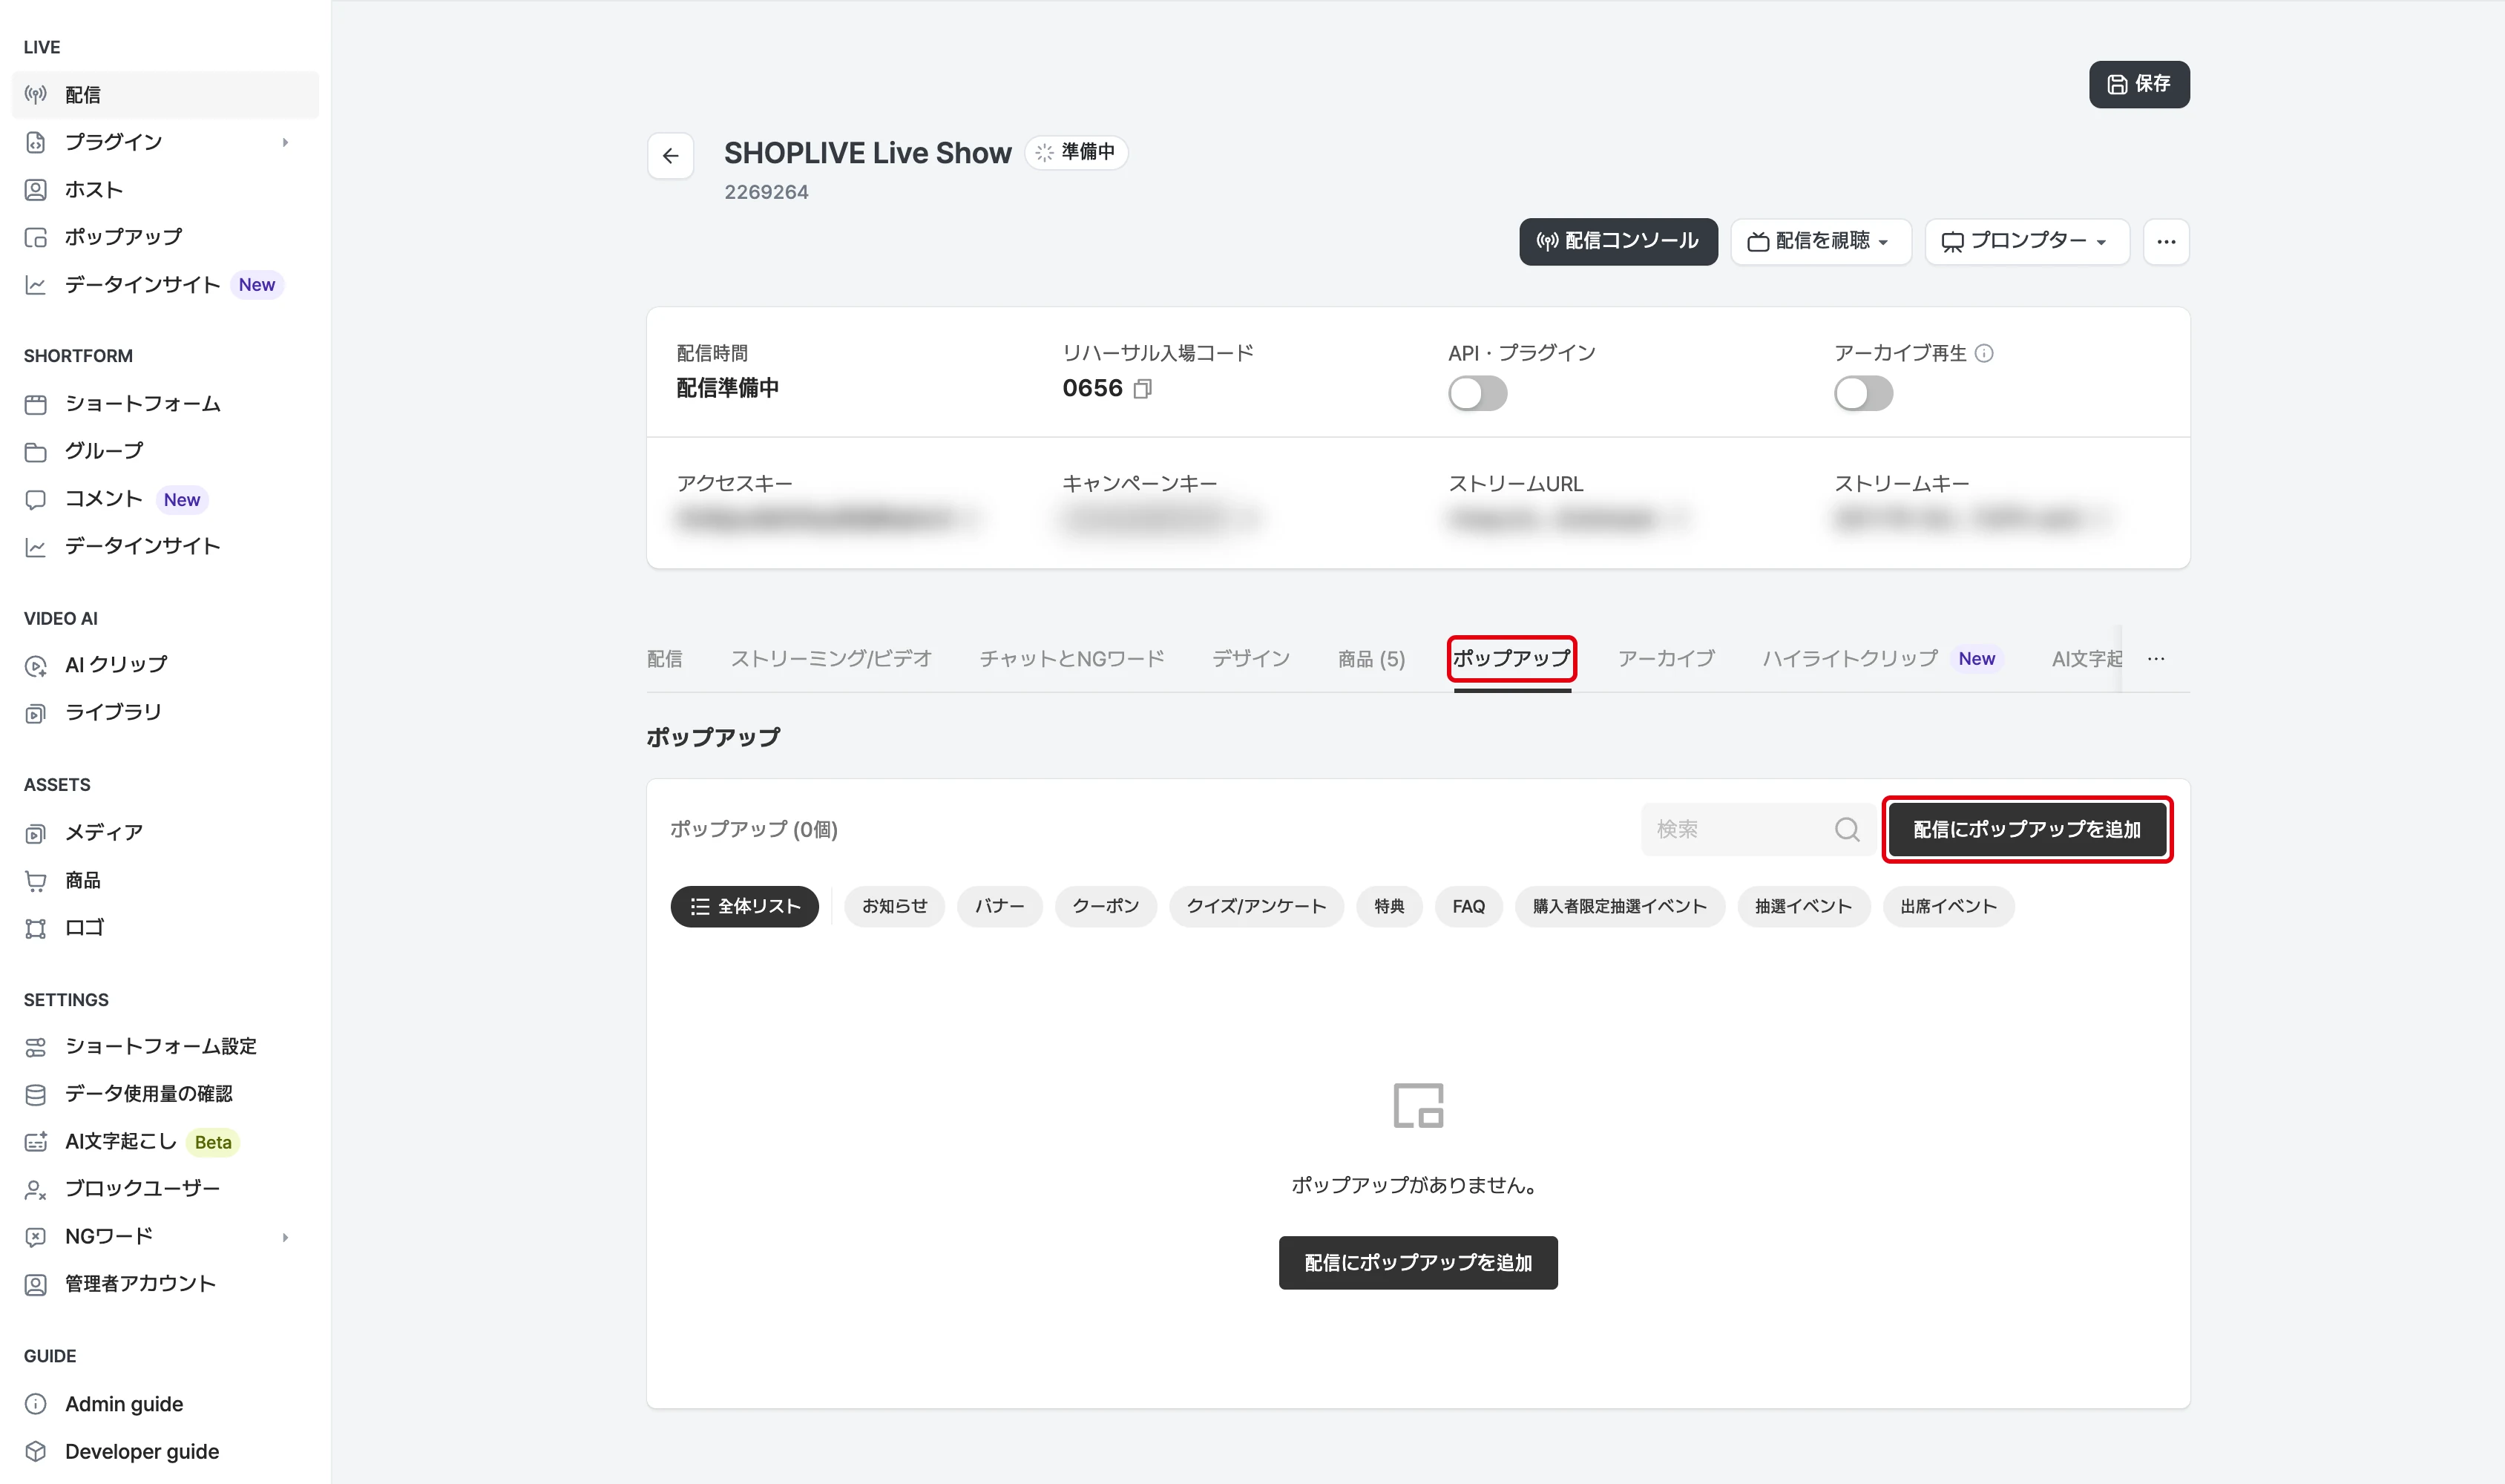
Task: Open ホスト in the sidebar
Action: [x=165, y=190]
